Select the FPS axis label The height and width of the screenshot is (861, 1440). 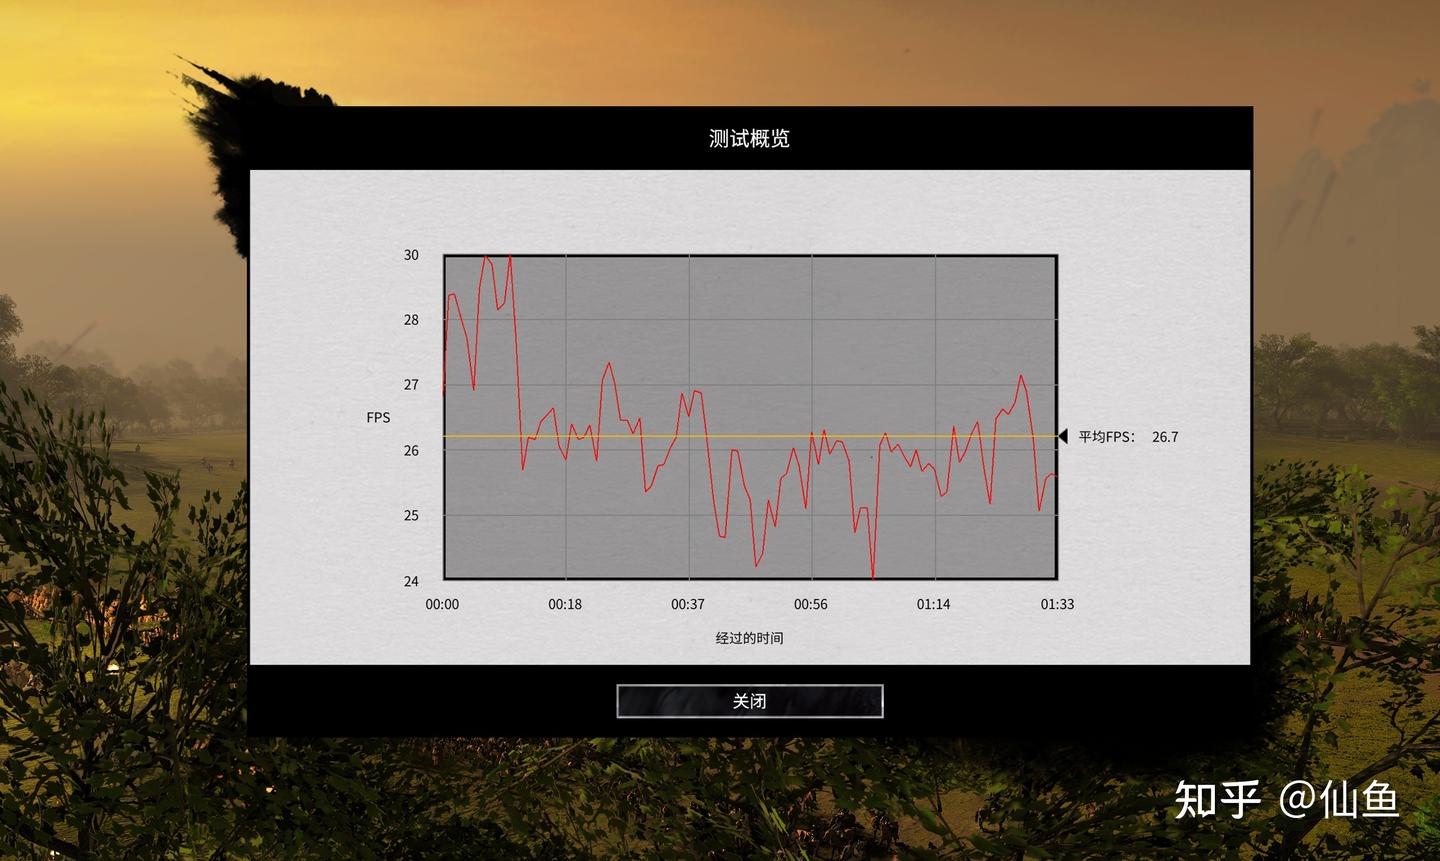click(377, 417)
